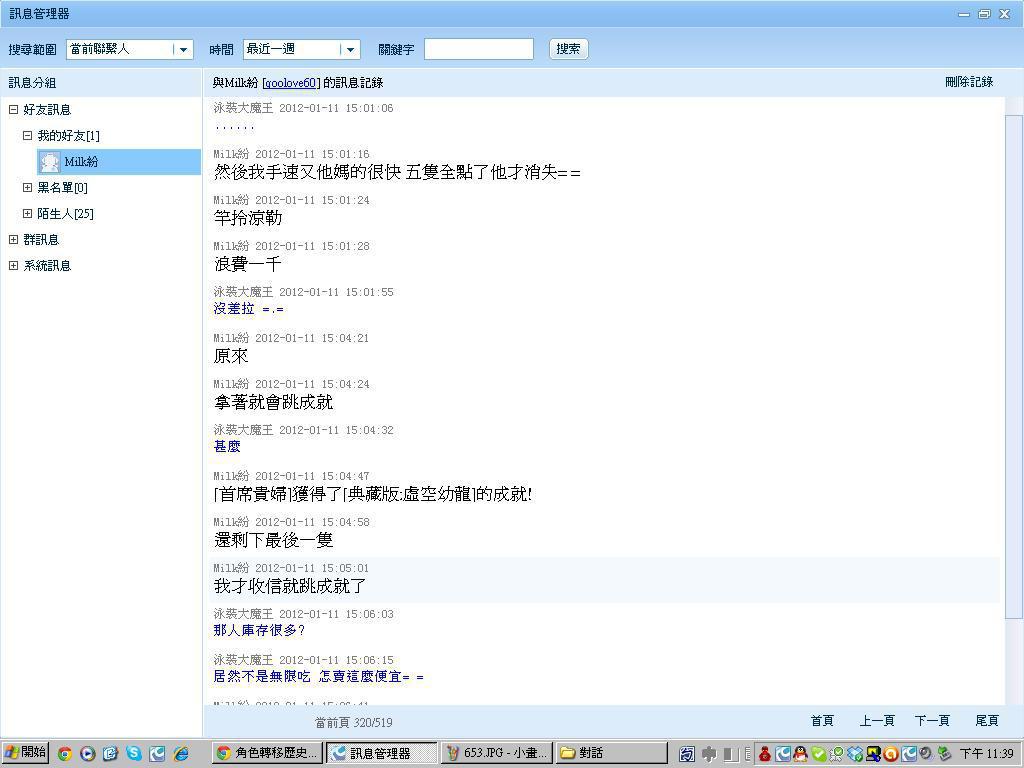Jump to last page with 尾頁
The height and width of the screenshot is (768, 1024).
tap(987, 720)
